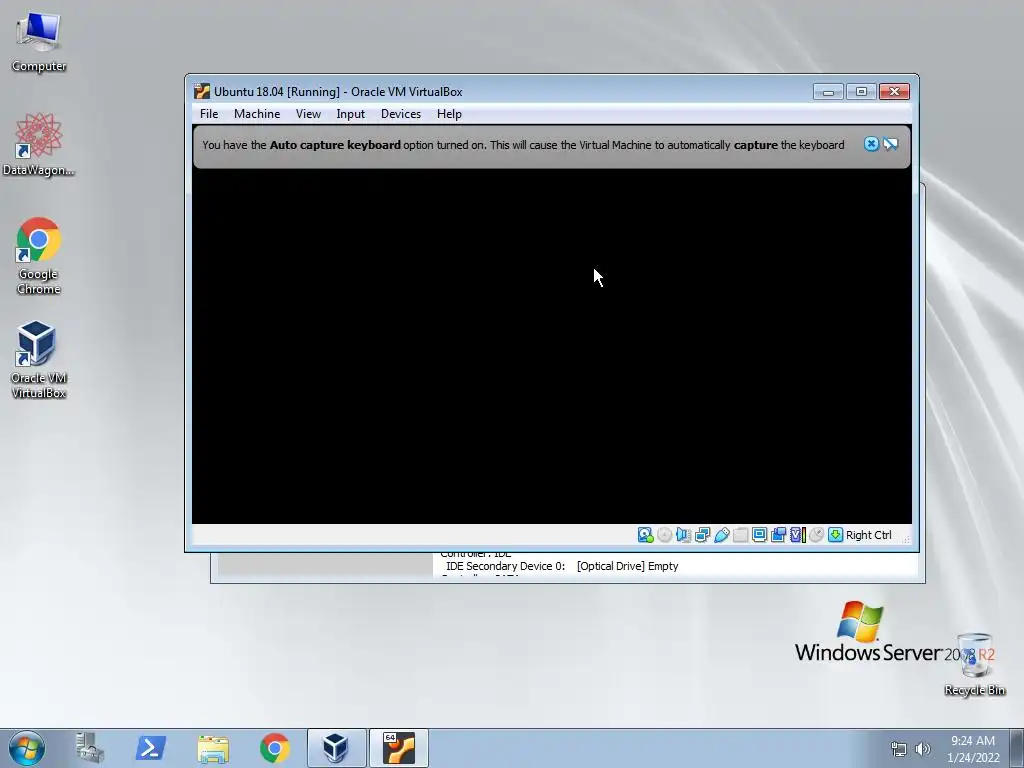Click the USB devices status icon

[721, 535]
